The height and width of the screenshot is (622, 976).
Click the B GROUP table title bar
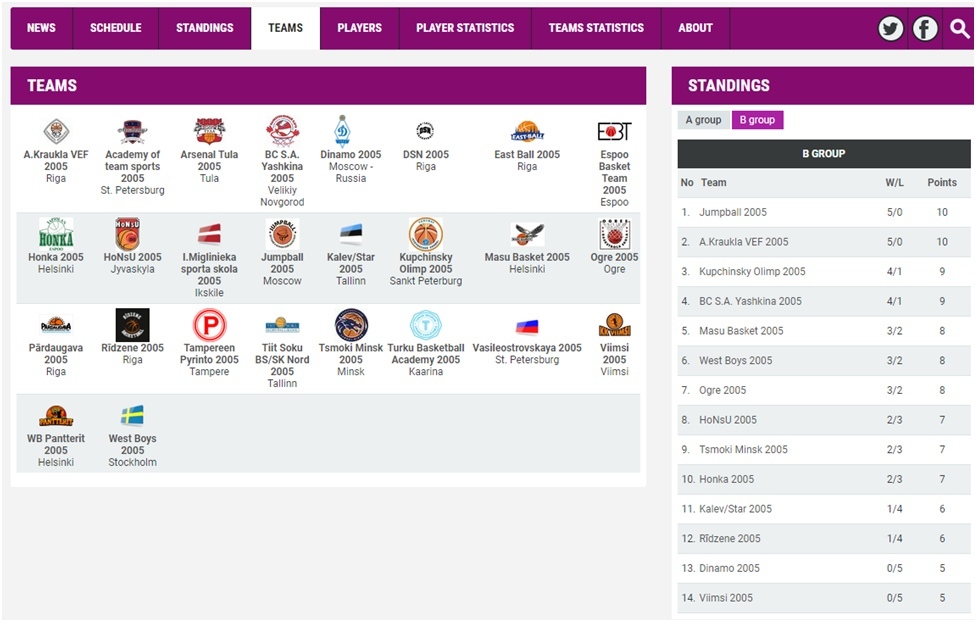(824, 154)
